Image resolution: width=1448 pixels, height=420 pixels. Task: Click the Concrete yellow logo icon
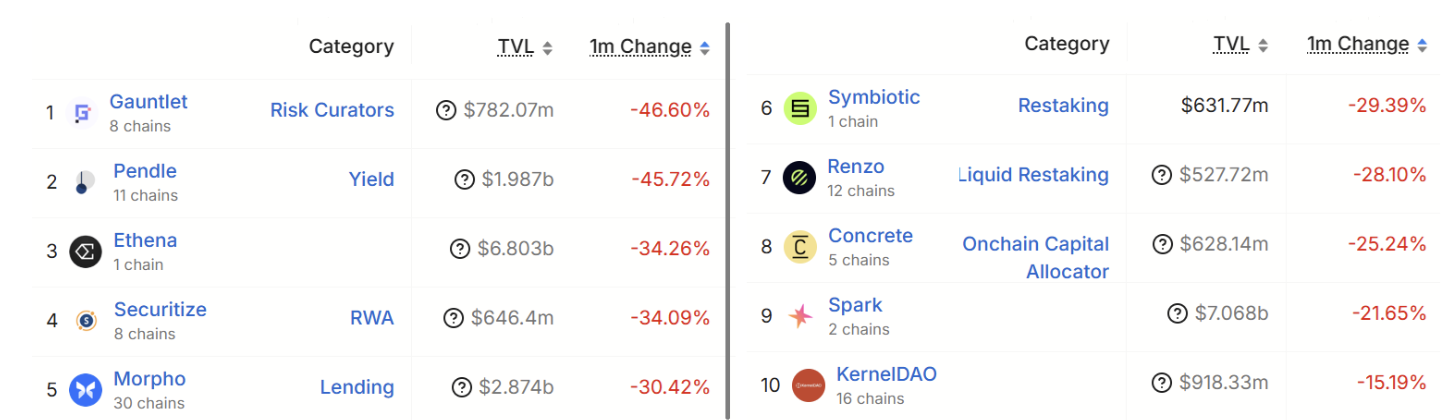800,246
